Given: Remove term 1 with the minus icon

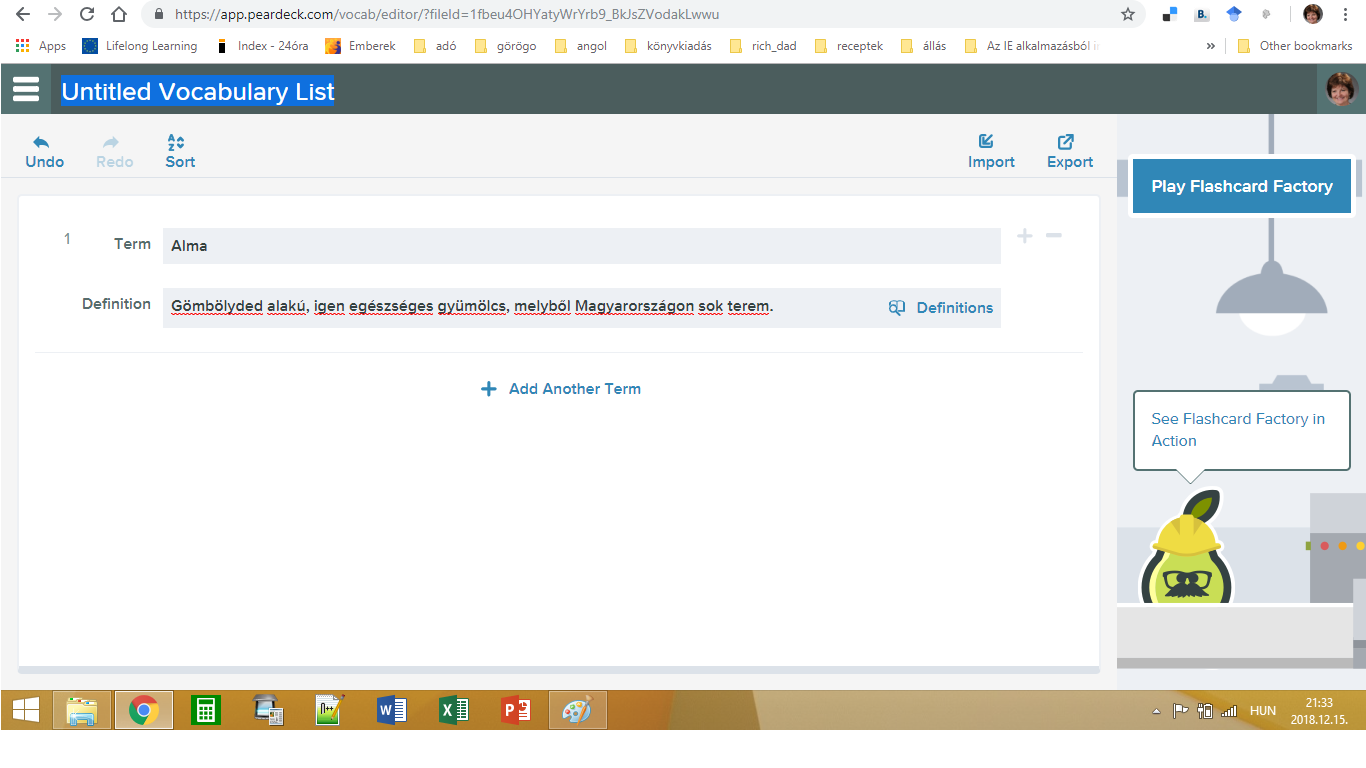Looking at the screenshot, I should pyautogui.click(x=1053, y=236).
